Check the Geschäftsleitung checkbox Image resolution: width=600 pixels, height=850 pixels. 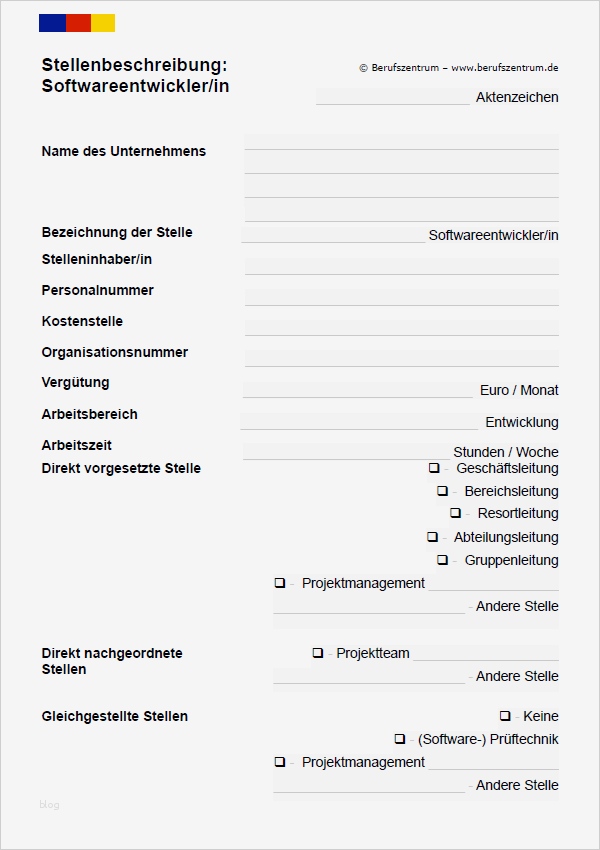coord(434,468)
